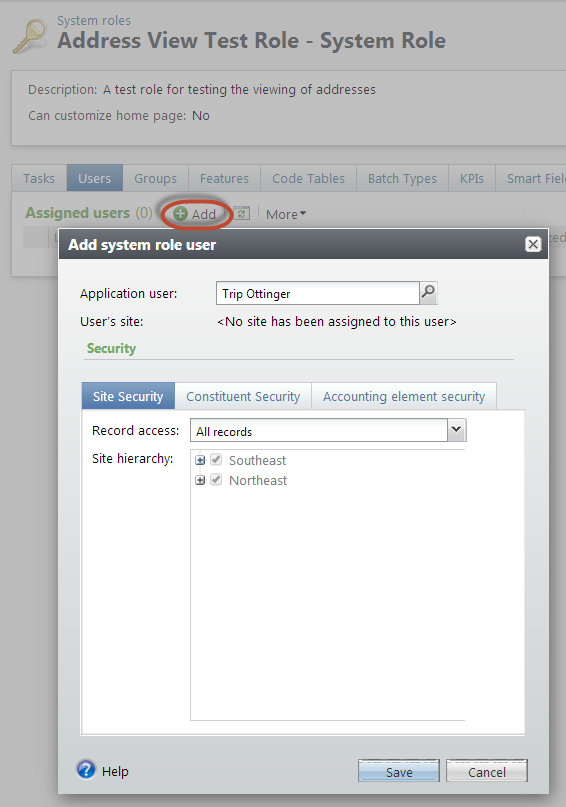Switch to Accounting element security tab
The image size is (566, 807).
404,396
